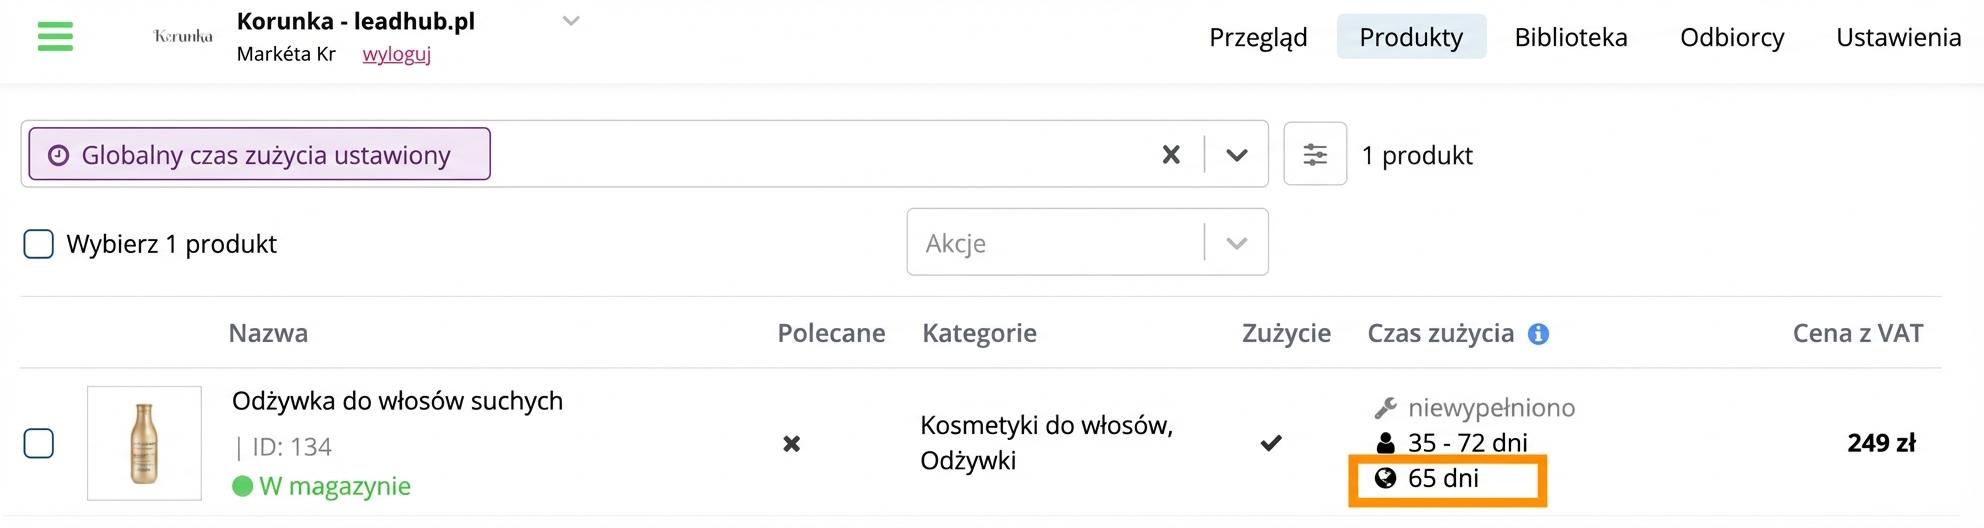Tick the Wybierz 1 produkt checkbox

[x=39, y=244]
